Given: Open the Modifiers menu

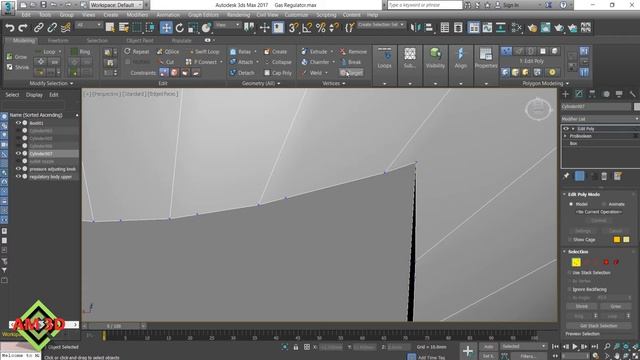Looking at the screenshot, I should (137, 15).
